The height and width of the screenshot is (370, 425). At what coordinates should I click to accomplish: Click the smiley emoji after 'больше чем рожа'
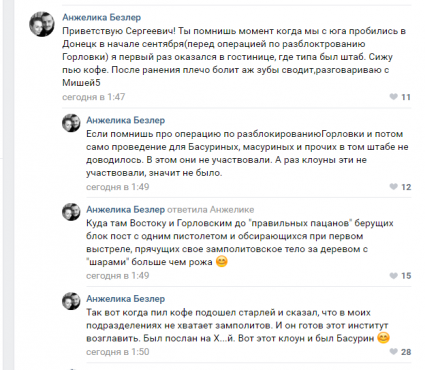[222, 261]
